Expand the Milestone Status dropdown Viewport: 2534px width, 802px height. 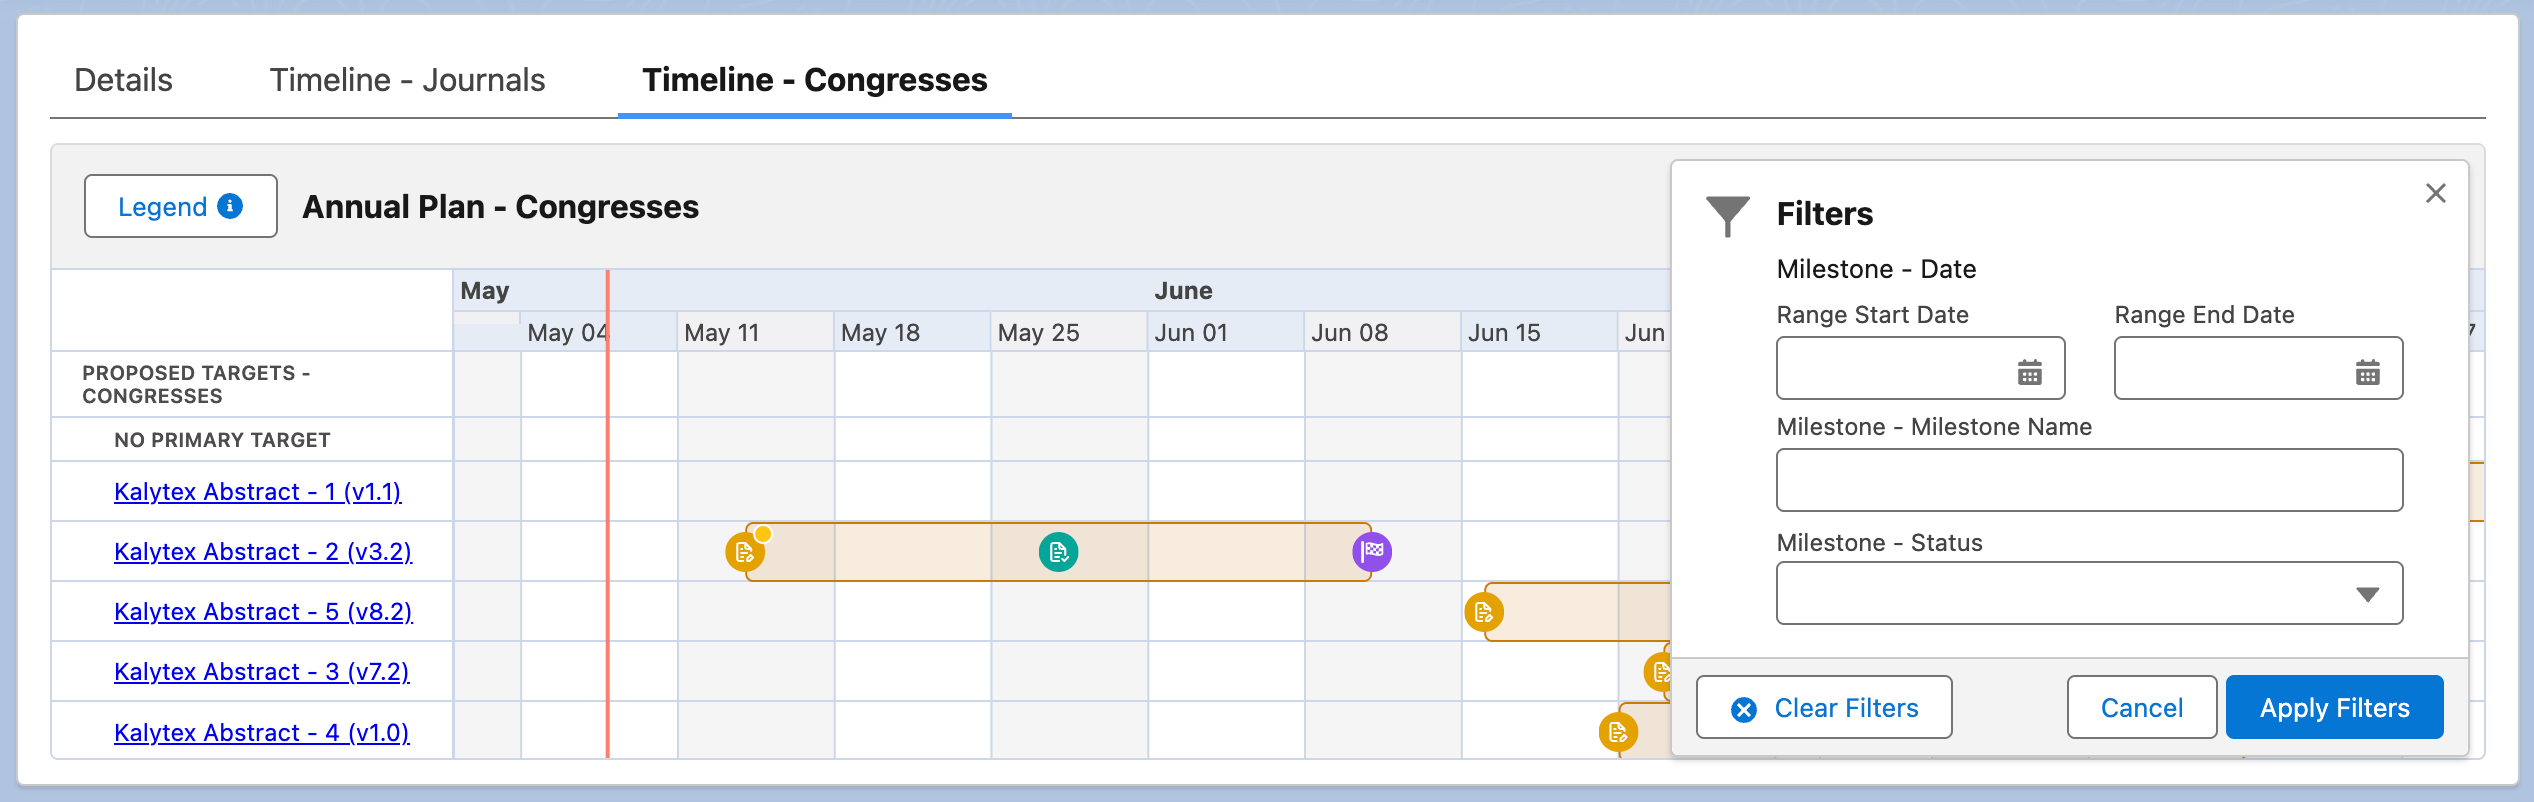(2366, 594)
